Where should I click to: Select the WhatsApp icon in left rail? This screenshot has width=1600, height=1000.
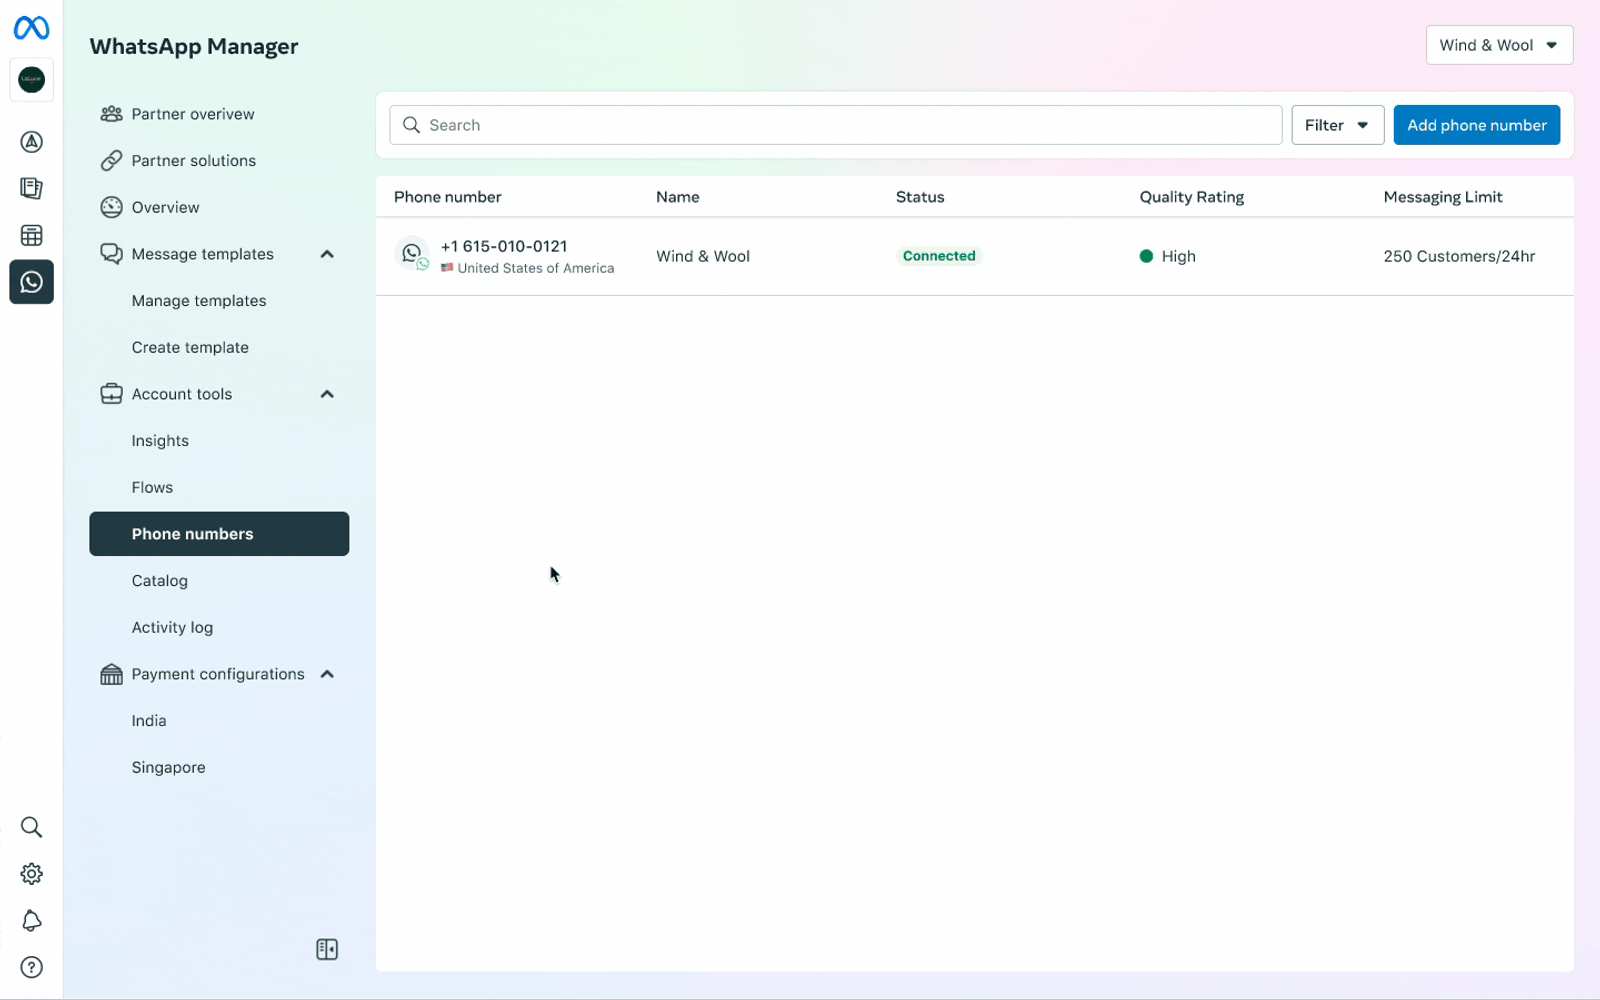(31, 282)
